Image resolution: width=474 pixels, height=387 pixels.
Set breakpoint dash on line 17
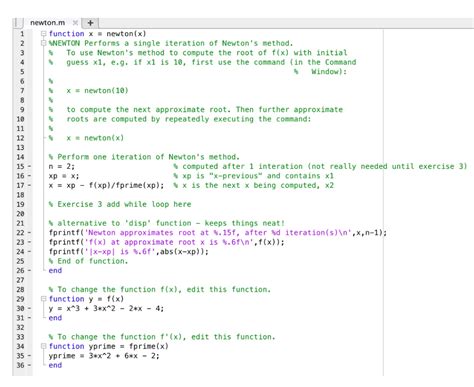(29, 185)
